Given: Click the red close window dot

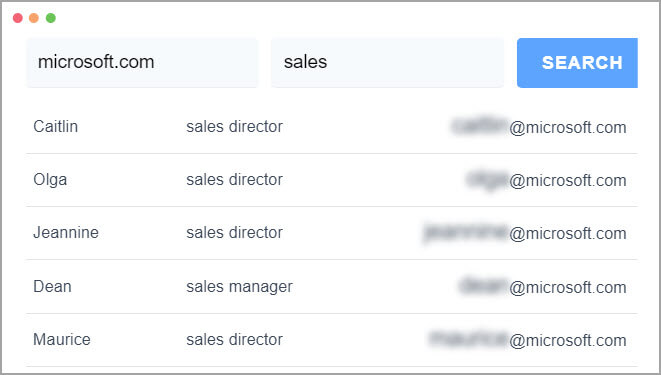Looking at the screenshot, I should tap(18, 18).
